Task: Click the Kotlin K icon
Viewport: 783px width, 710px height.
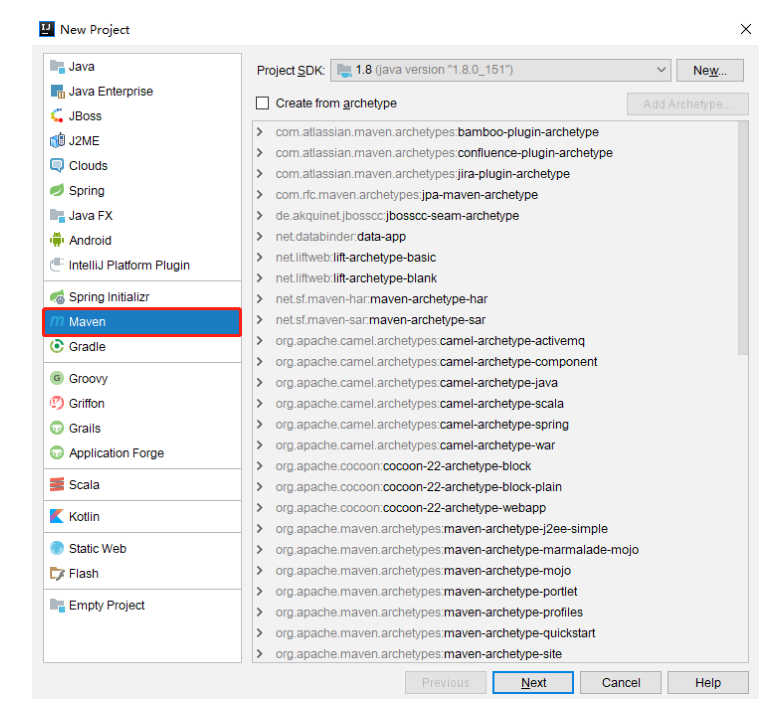Action: (57, 517)
